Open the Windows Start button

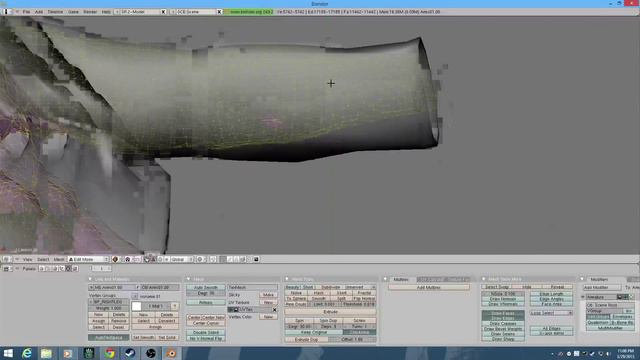point(8,353)
